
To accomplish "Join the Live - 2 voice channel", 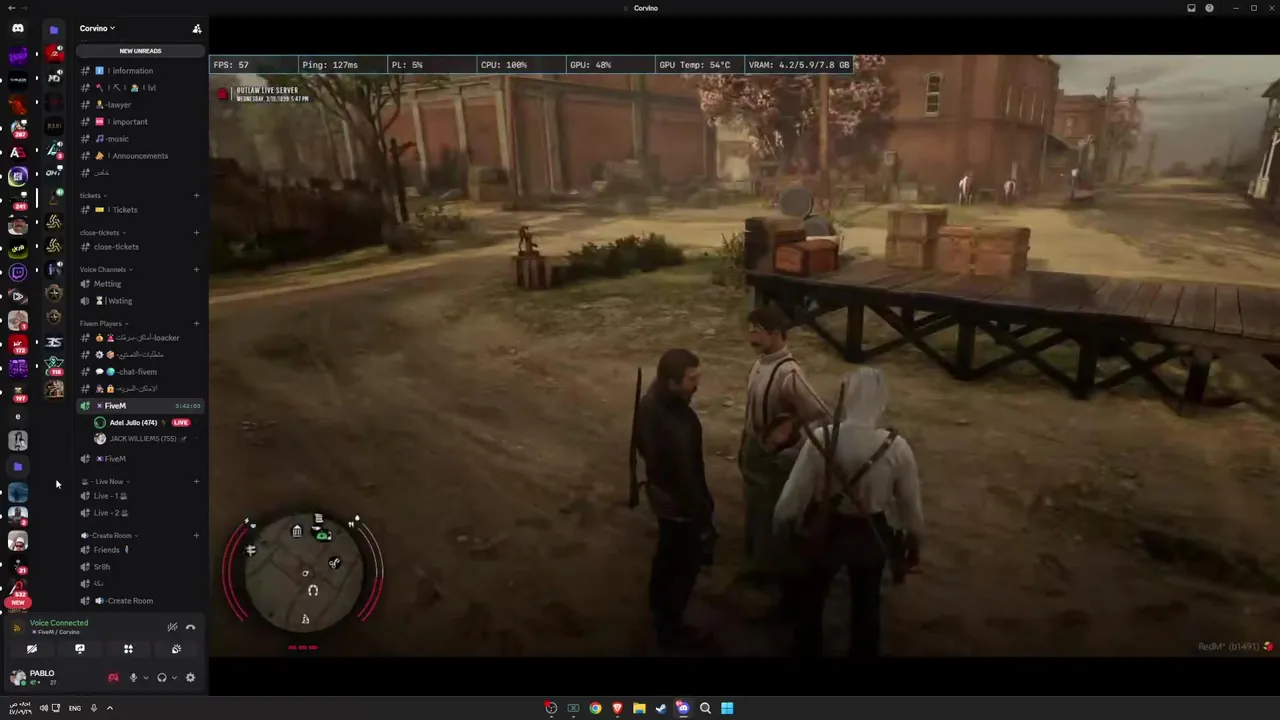I will click(x=140, y=513).
